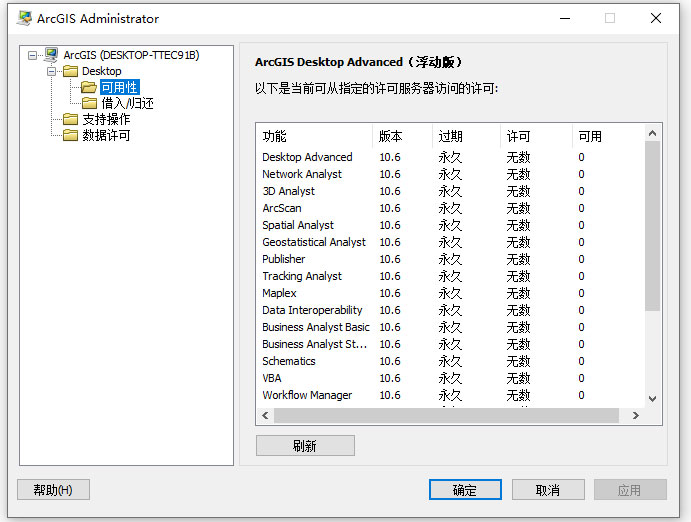Minimize the ArcGIS Administrator window
This screenshot has width=691, height=522.
tap(565, 19)
